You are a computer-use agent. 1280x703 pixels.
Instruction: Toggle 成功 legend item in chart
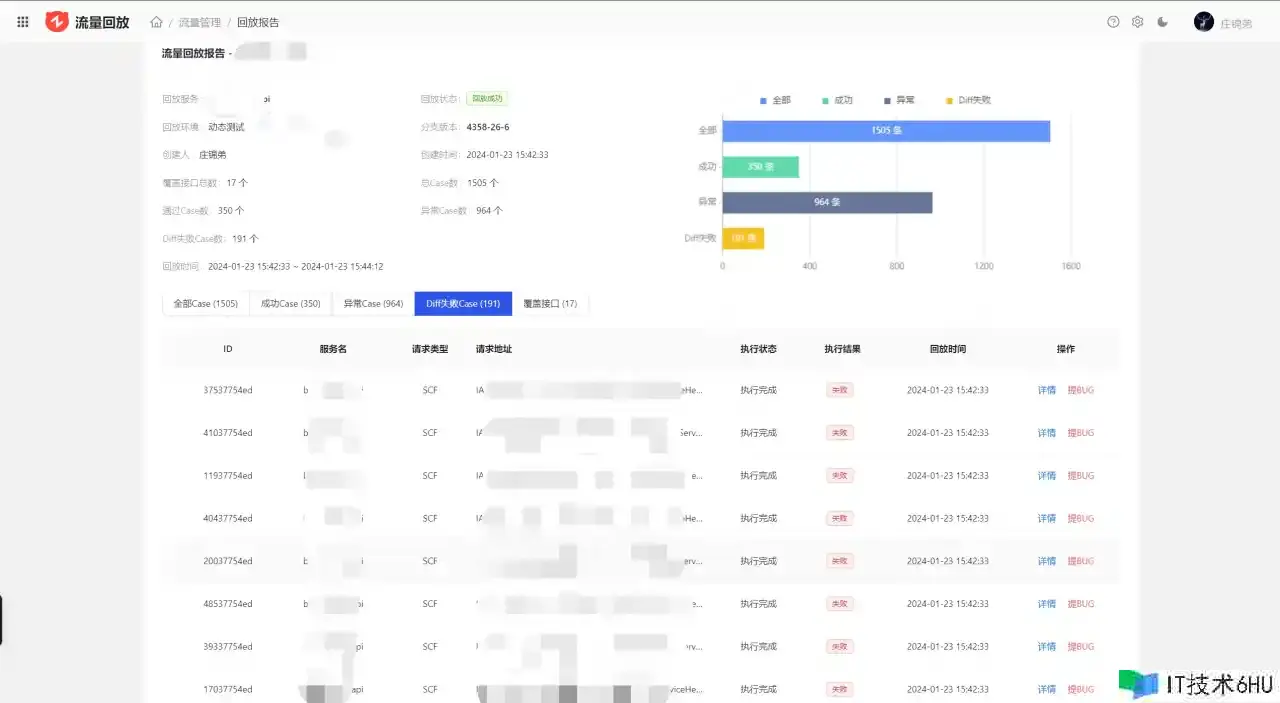[837, 100]
